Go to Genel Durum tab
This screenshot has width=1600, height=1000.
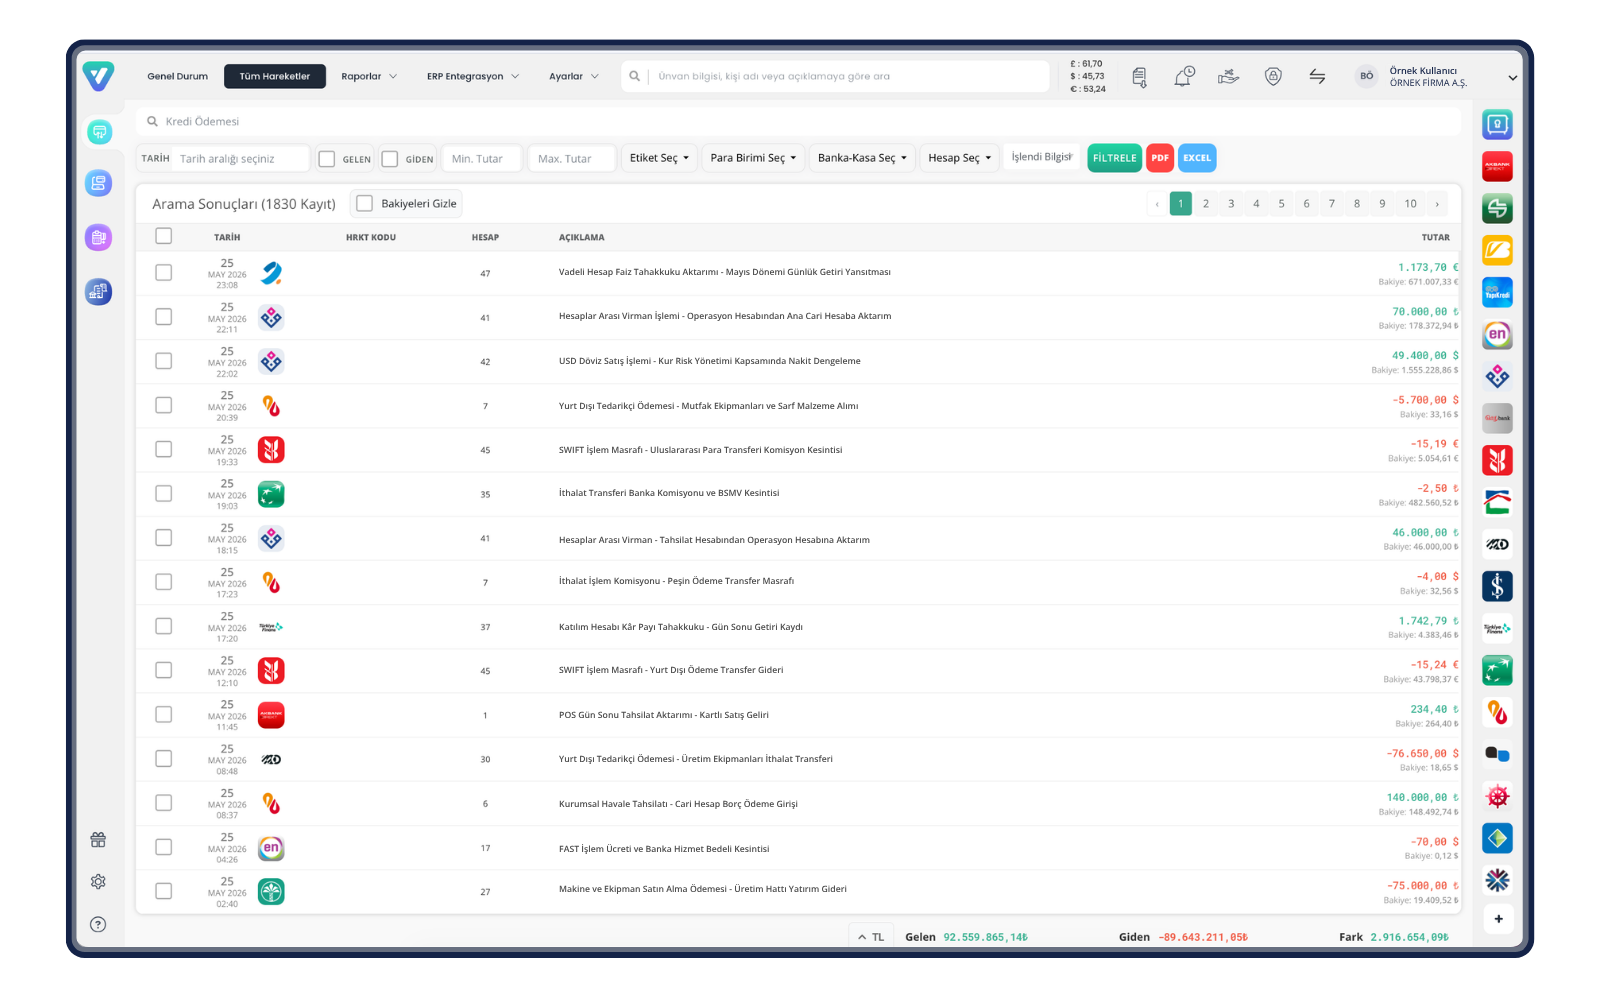(x=178, y=76)
